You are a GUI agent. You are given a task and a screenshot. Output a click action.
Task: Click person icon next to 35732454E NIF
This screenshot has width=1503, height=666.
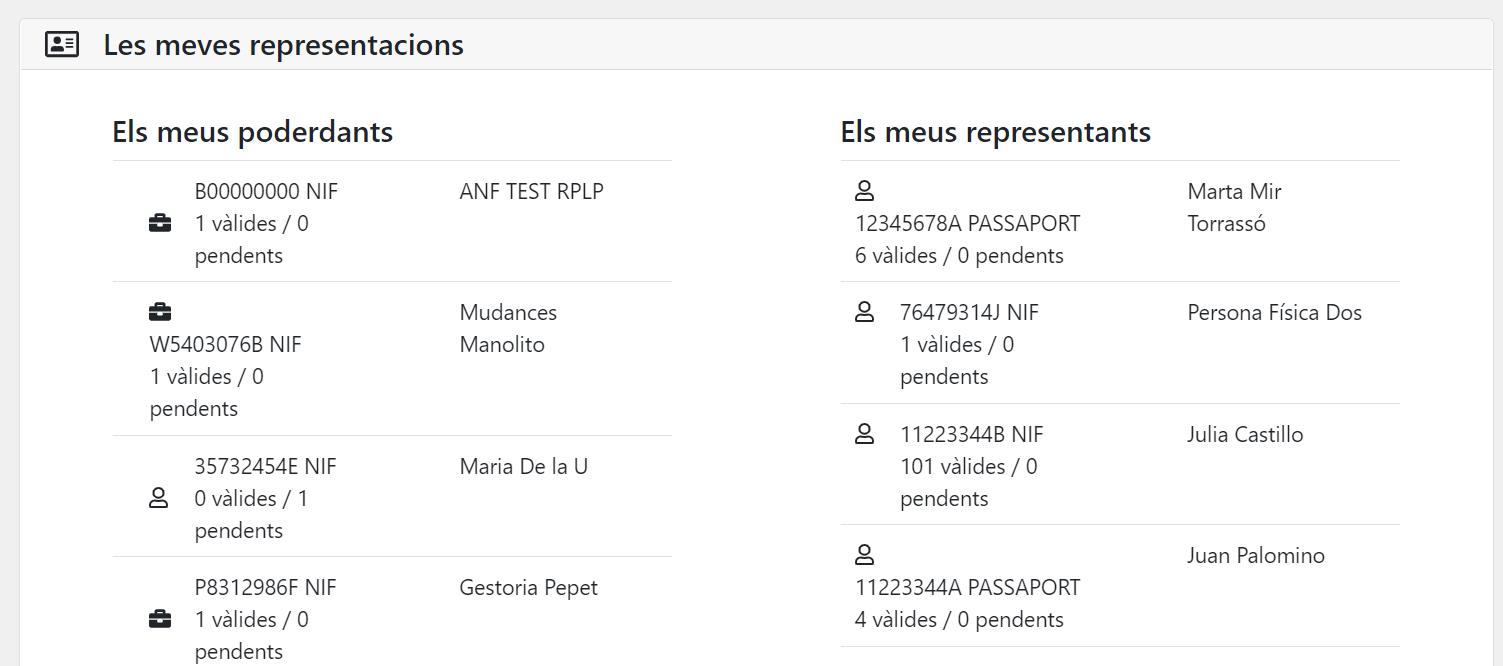tap(158, 498)
